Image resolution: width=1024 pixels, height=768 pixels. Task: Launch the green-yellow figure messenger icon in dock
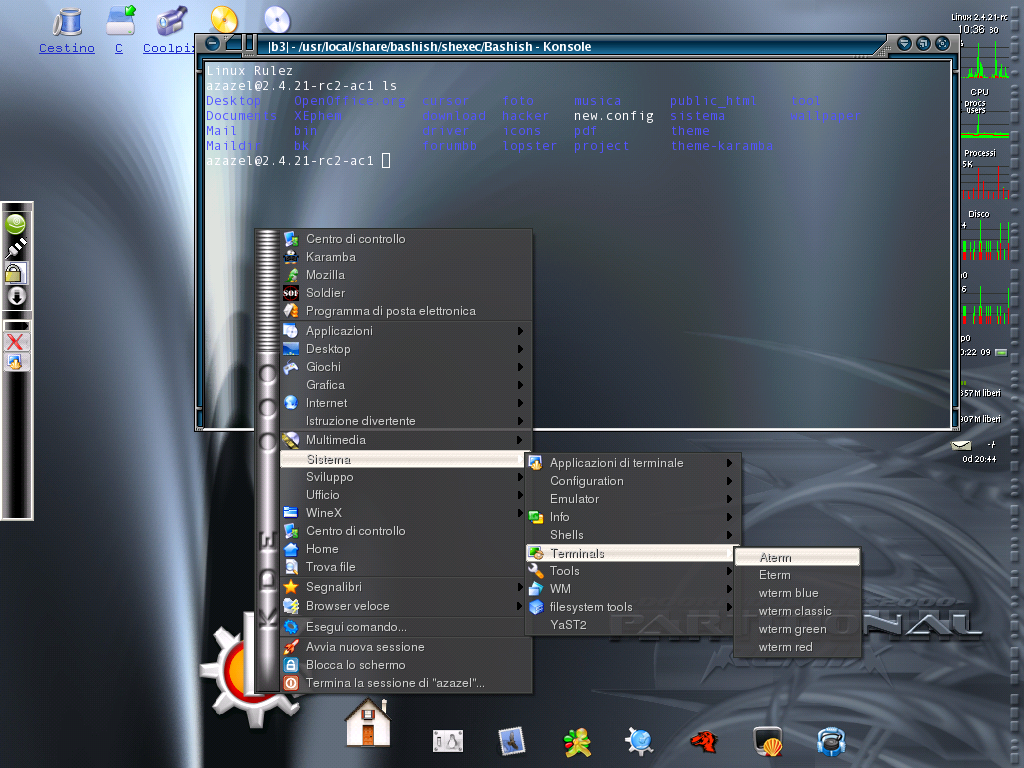(x=577, y=742)
